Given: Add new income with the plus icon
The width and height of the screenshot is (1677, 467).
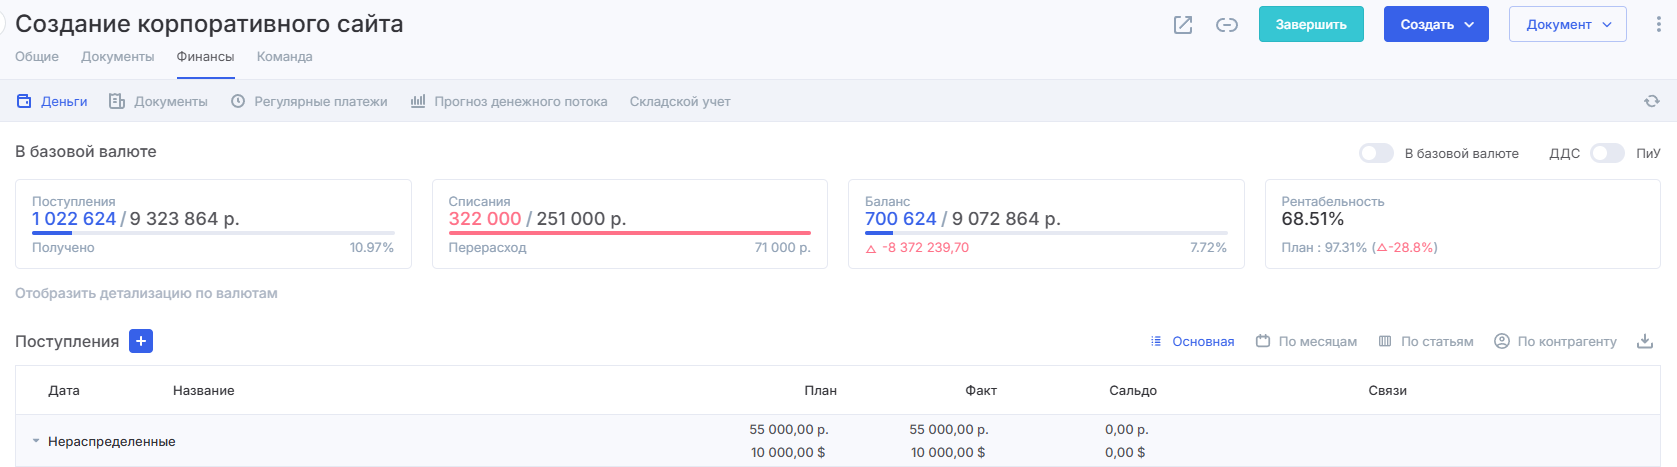Looking at the screenshot, I should click(141, 341).
